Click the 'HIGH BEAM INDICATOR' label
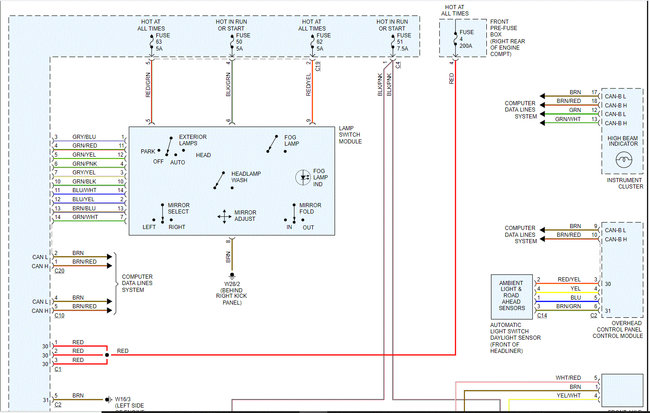The height and width of the screenshot is (413, 650). [x=623, y=141]
